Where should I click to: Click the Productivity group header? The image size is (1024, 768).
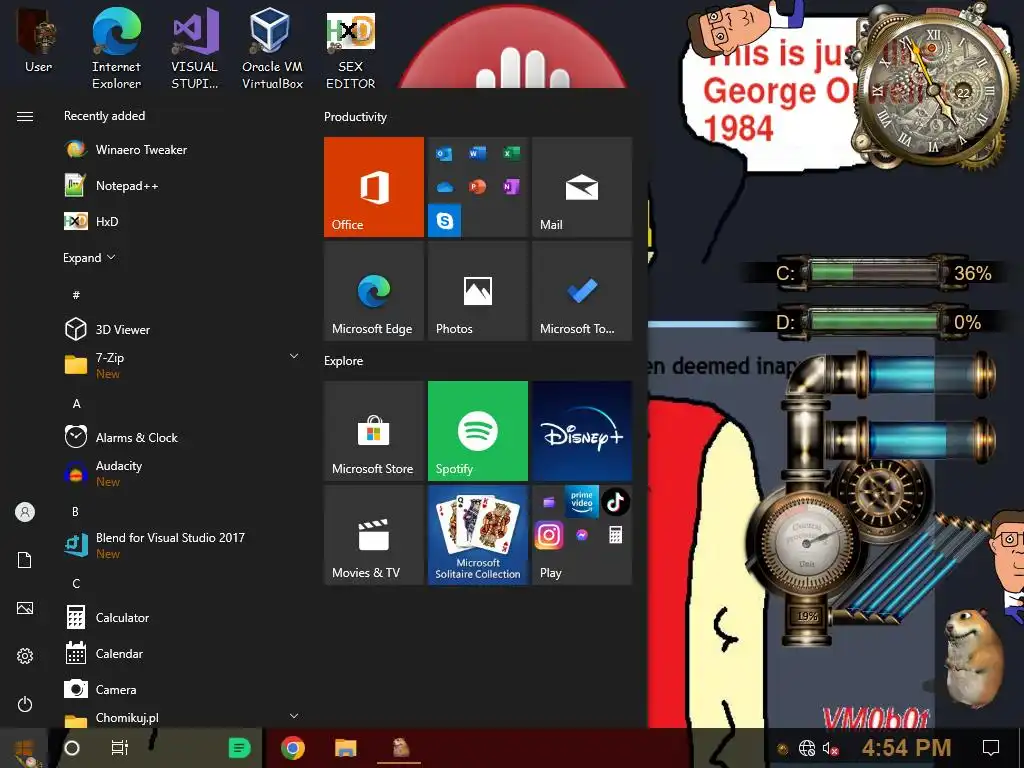tap(355, 117)
